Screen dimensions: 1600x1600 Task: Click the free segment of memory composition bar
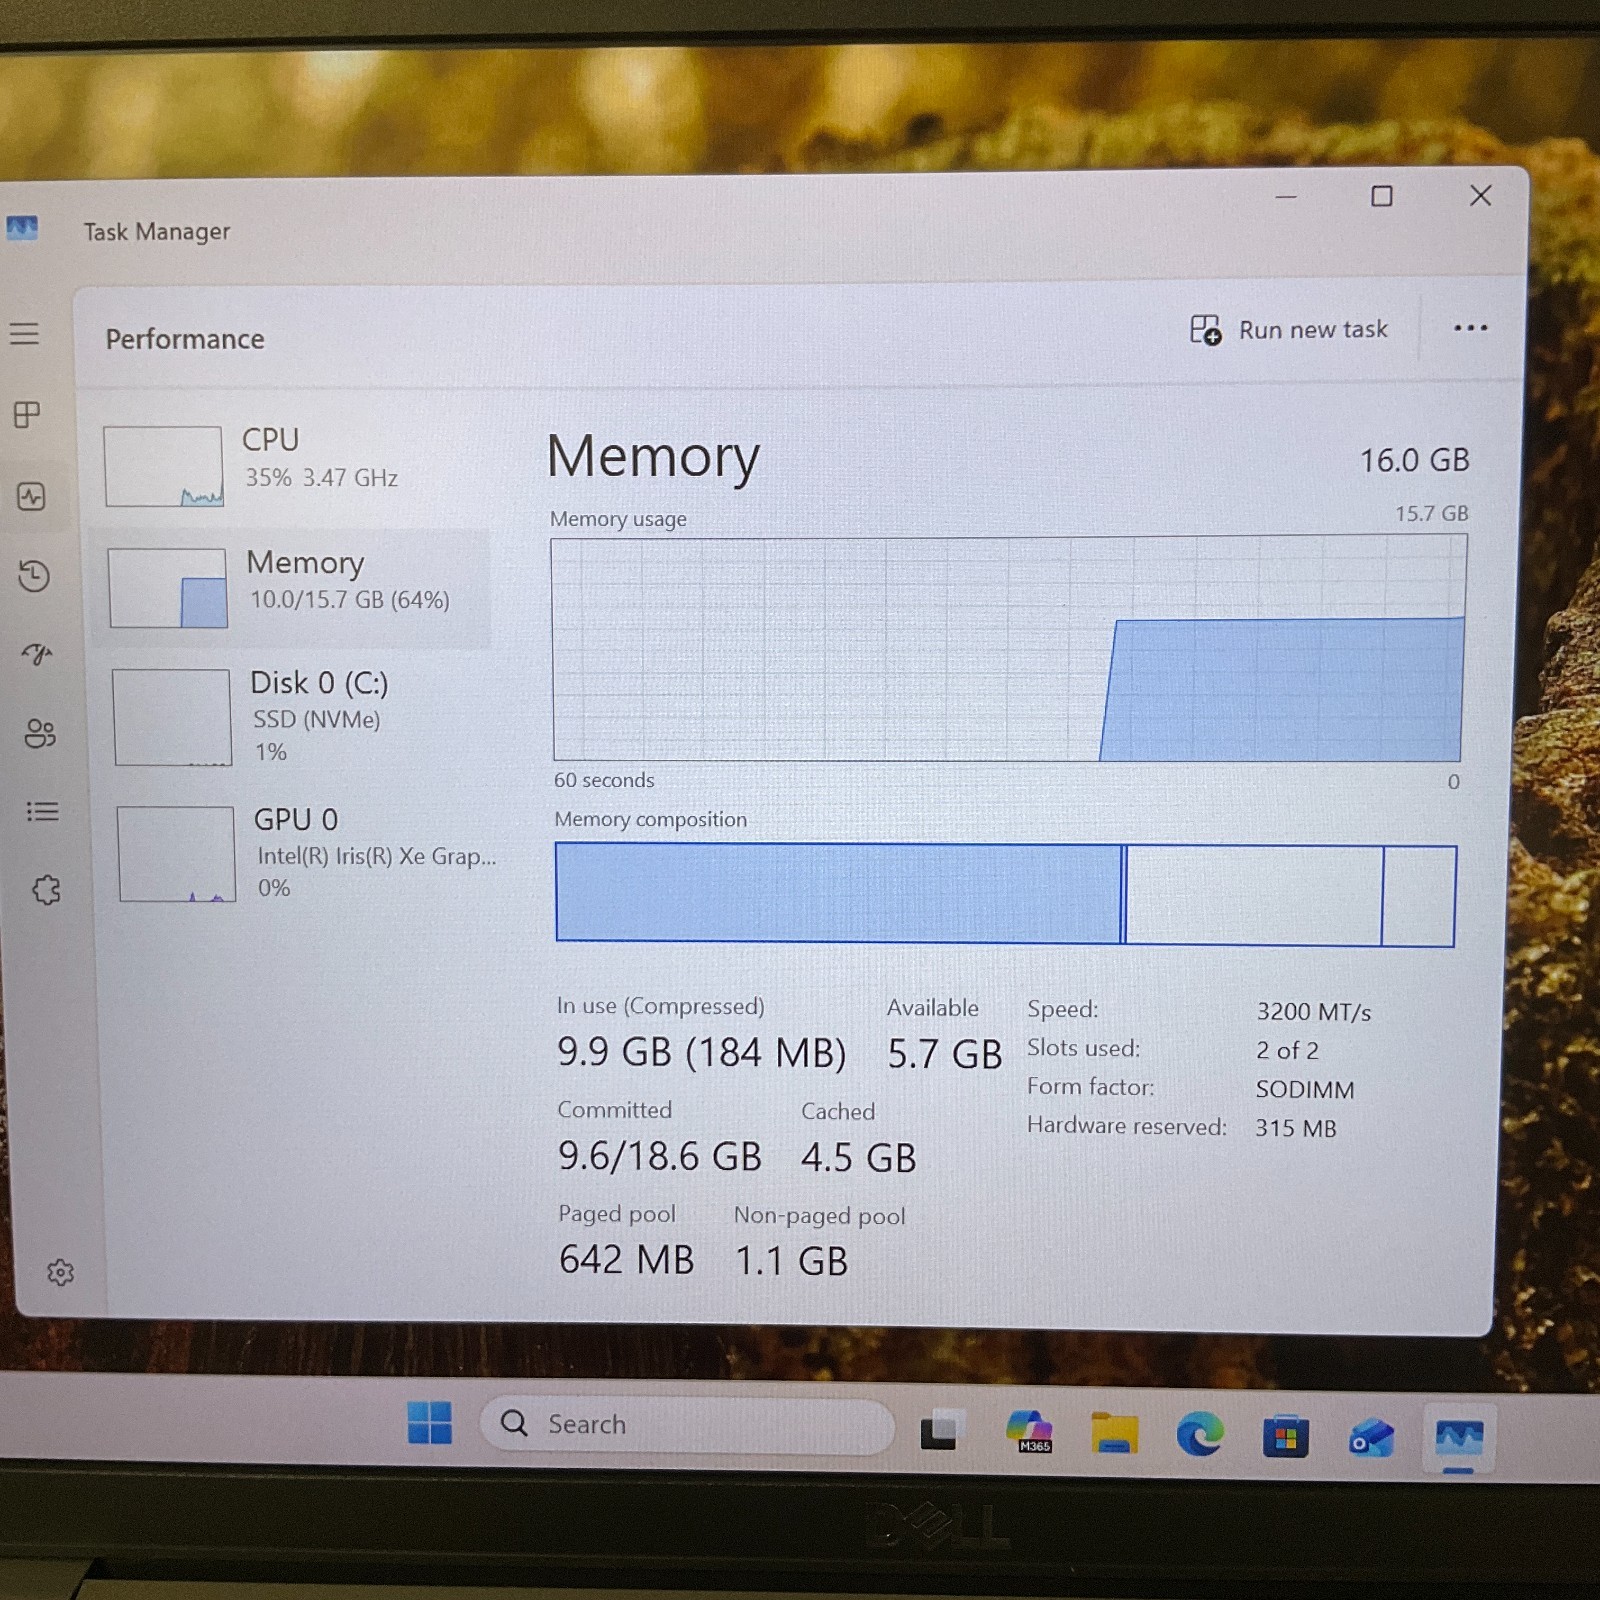(1419, 897)
